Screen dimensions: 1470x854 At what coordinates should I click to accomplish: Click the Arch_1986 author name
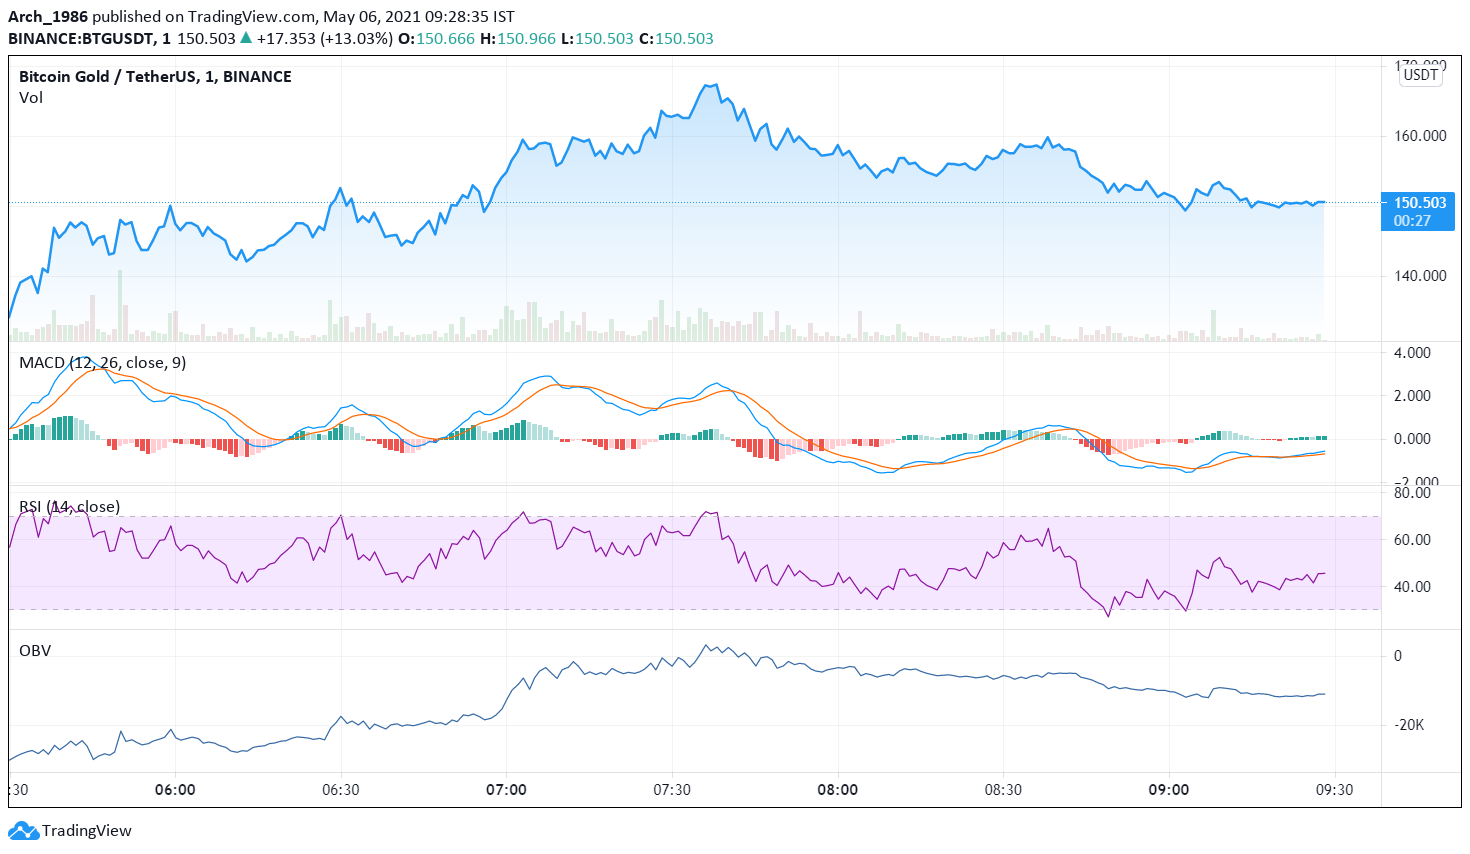point(48,17)
